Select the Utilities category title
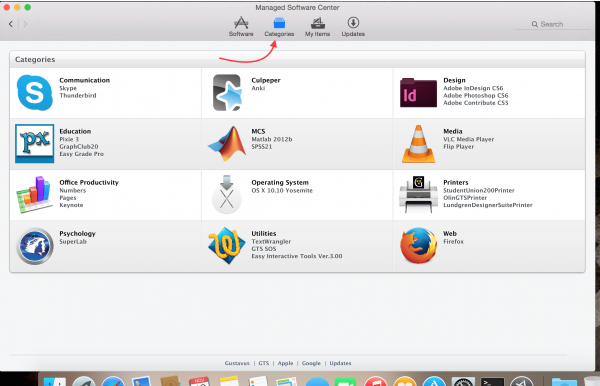Image resolution: width=600 pixels, height=386 pixels. (264, 233)
